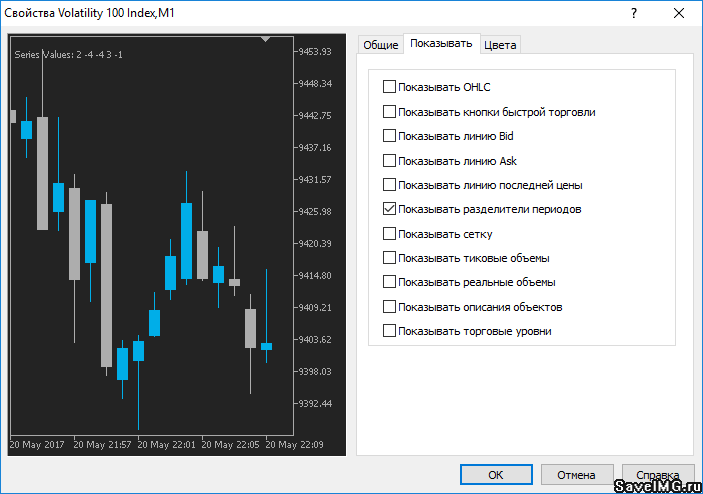Toggle Показывать тиковые объемы checkbox
Viewport: 703px width, 494px height.
click(x=390, y=258)
